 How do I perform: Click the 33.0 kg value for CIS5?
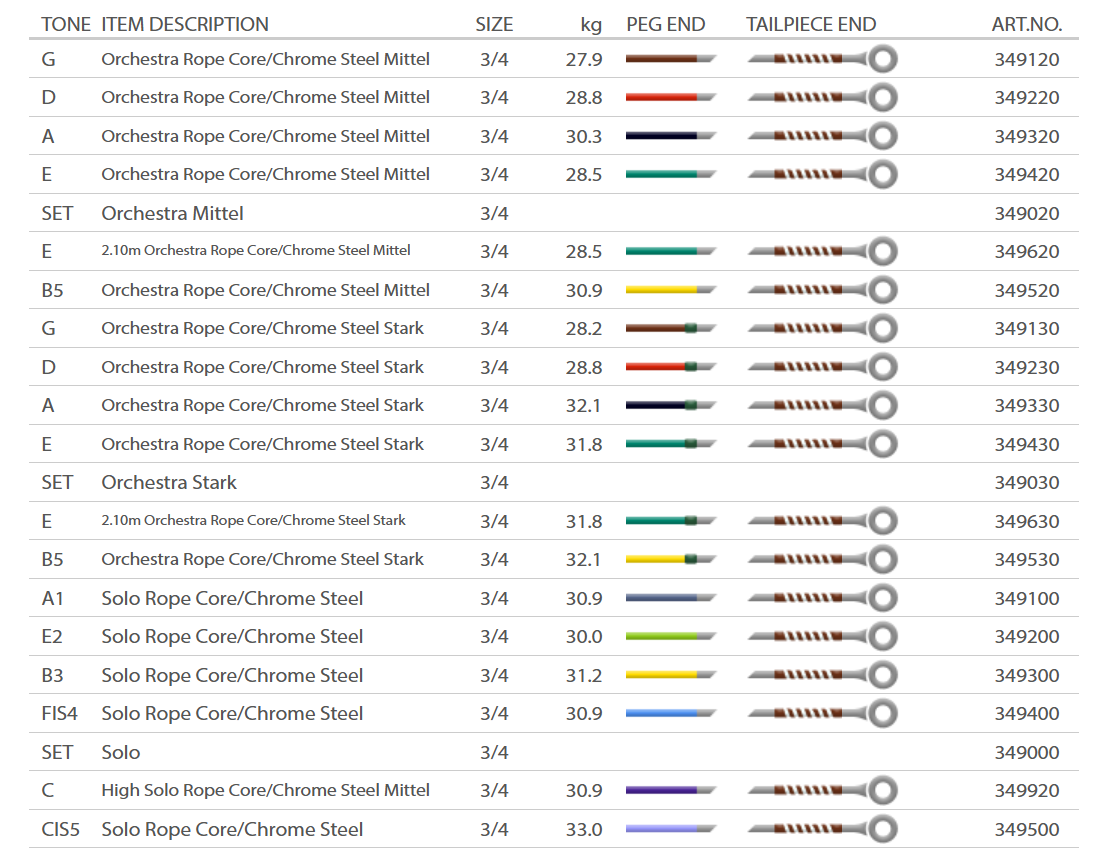[x=584, y=830]
